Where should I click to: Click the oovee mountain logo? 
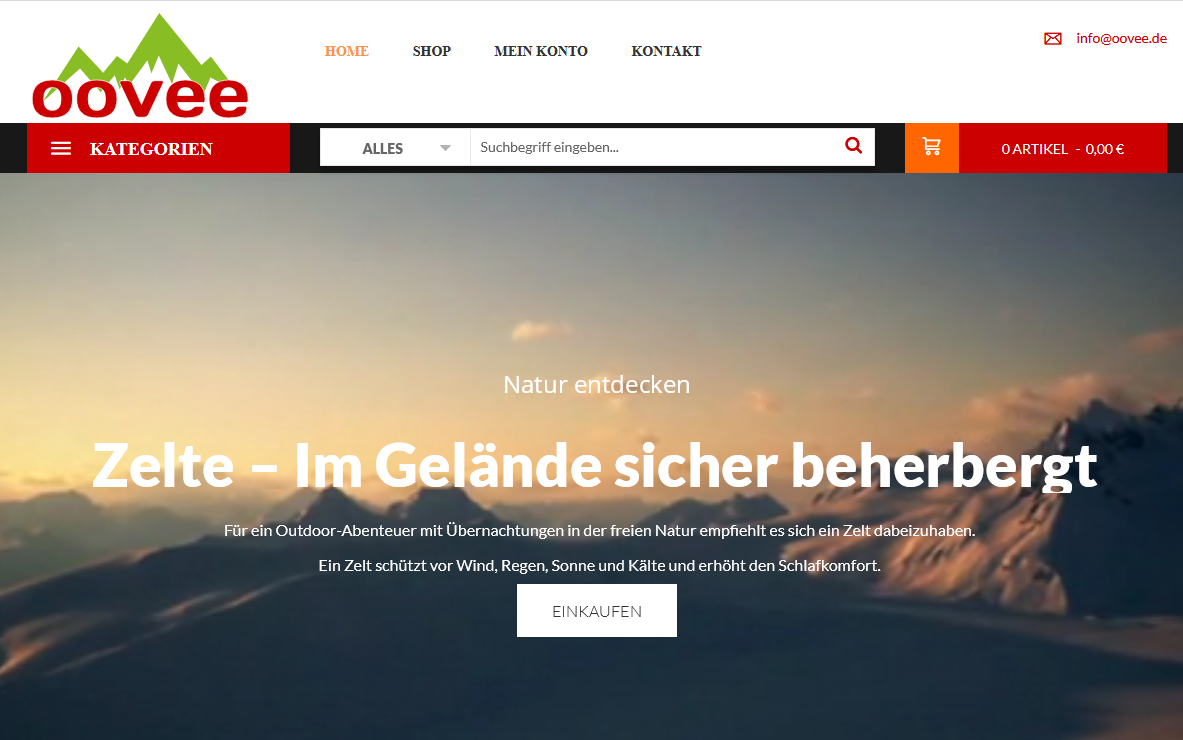tap(140, 66)
